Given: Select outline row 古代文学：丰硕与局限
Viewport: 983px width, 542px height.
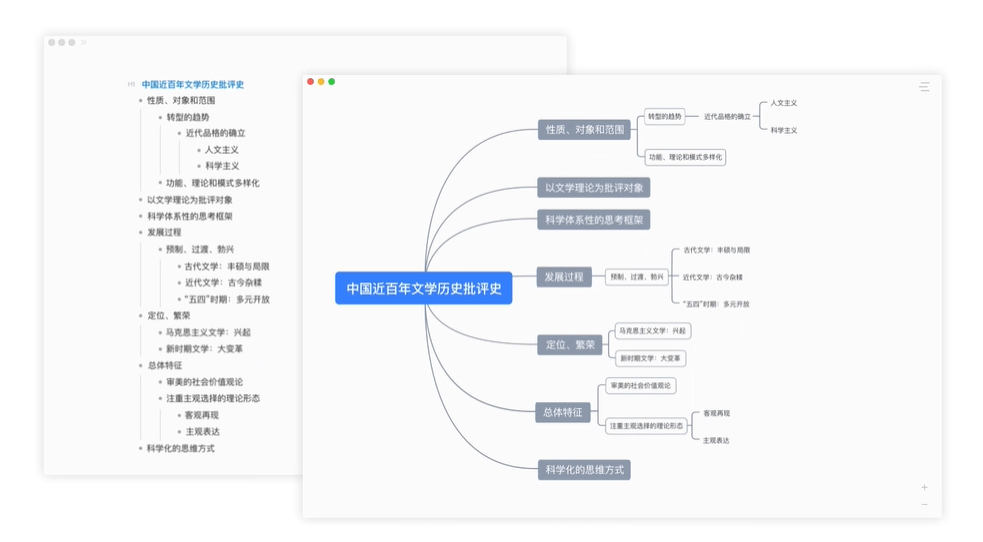Looking at the screenshot, I should (227, 266).
